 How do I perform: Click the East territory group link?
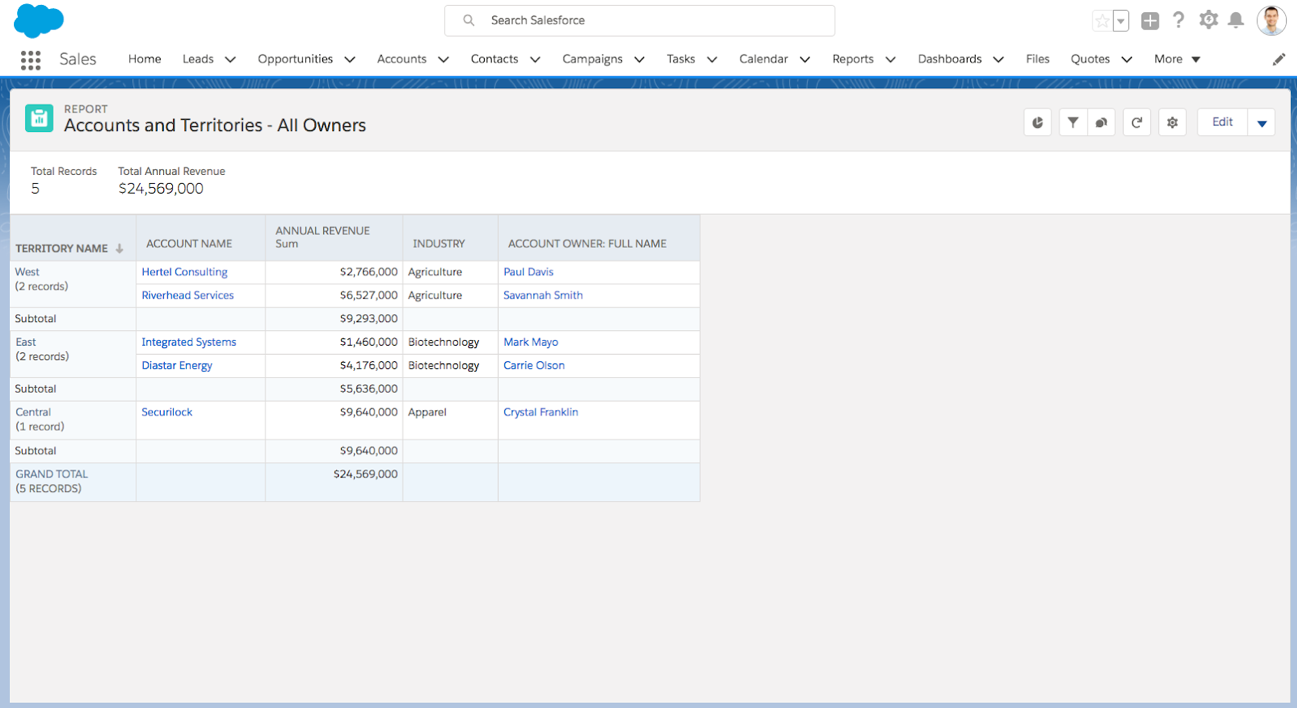coord(26,342)
